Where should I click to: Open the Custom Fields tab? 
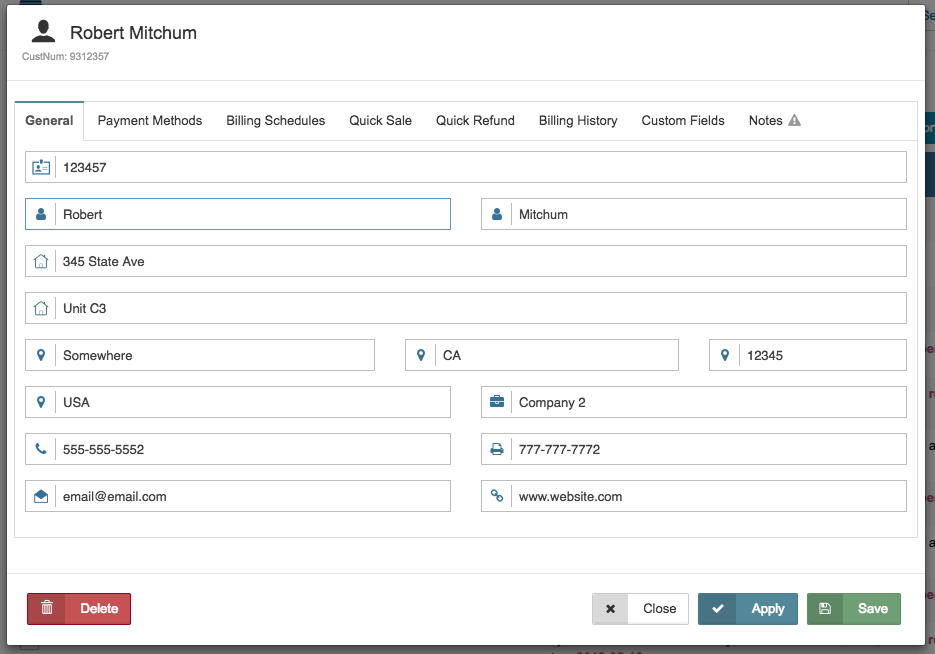coord(682,120)
